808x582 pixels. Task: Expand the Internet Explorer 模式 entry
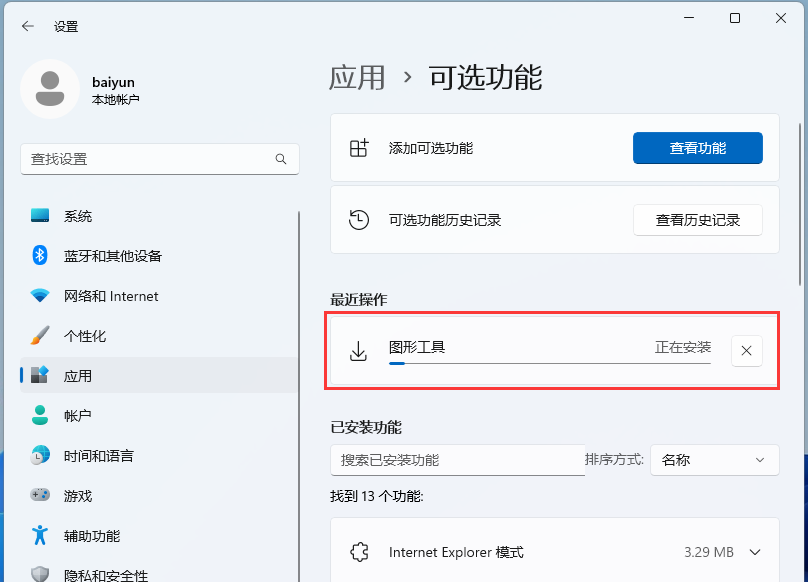coord(754,551)
